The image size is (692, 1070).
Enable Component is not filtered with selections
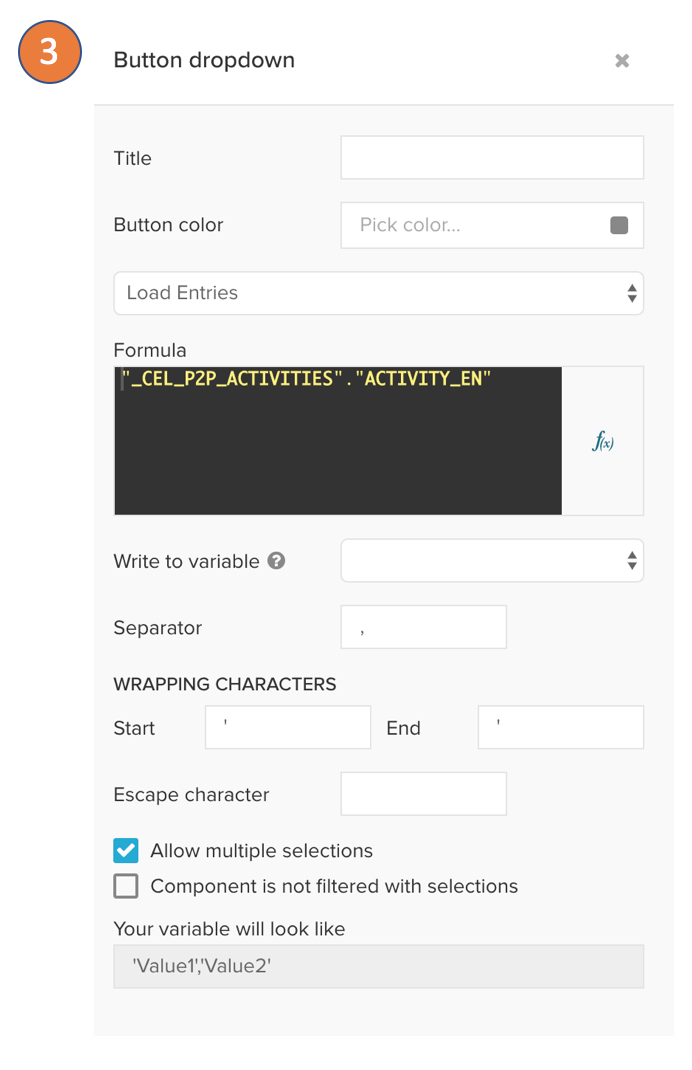[x=126, y=886]
